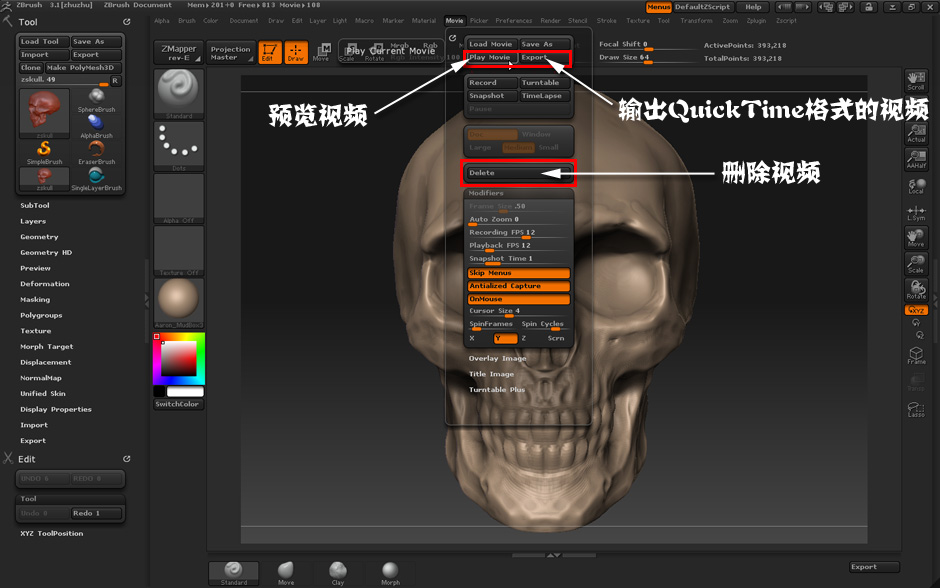Click the right-panel Move canvas icon
The width and height of the screenshot is (940, 588).
click(x=916, y=238)
